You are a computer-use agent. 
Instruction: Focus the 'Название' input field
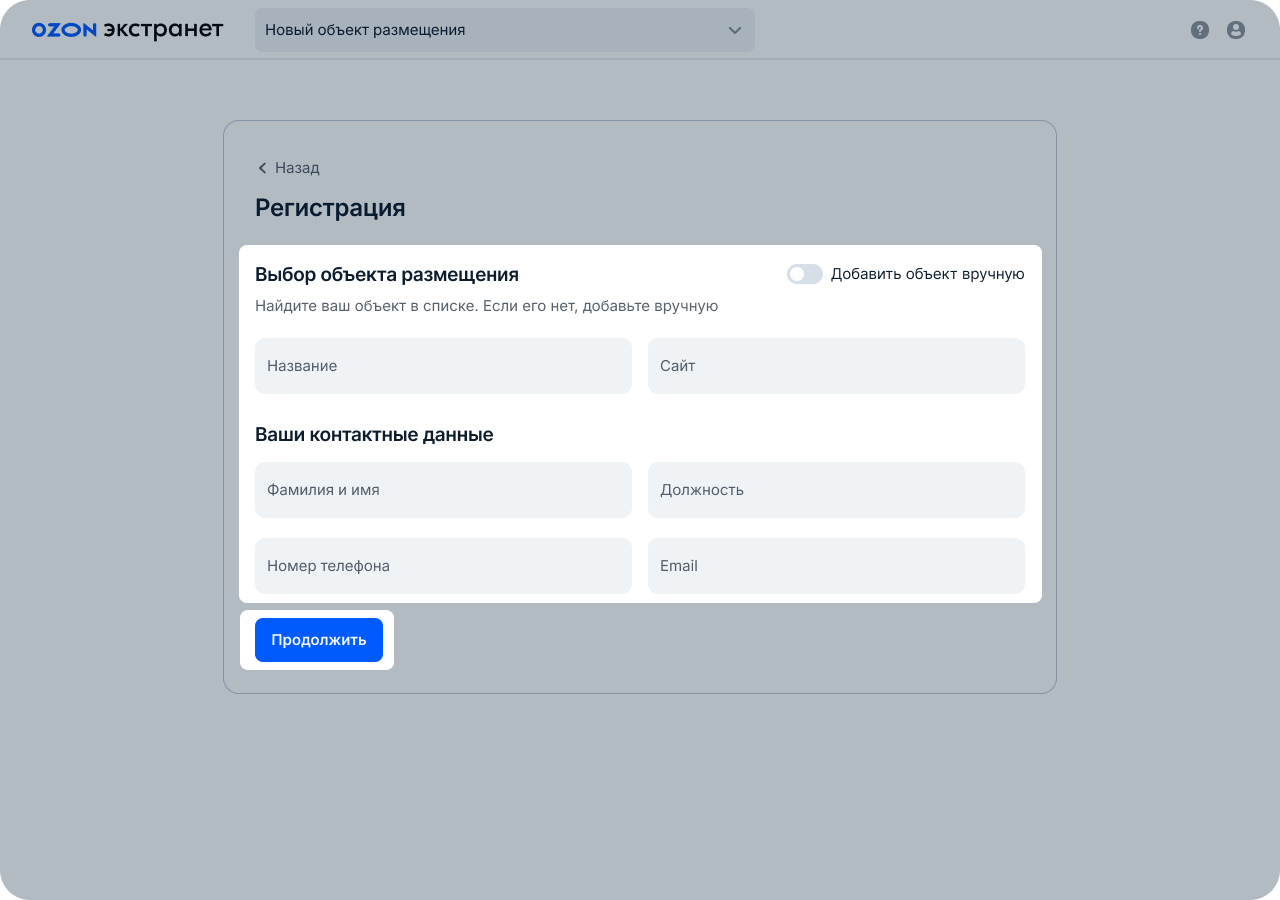click(x=443, y=366)
